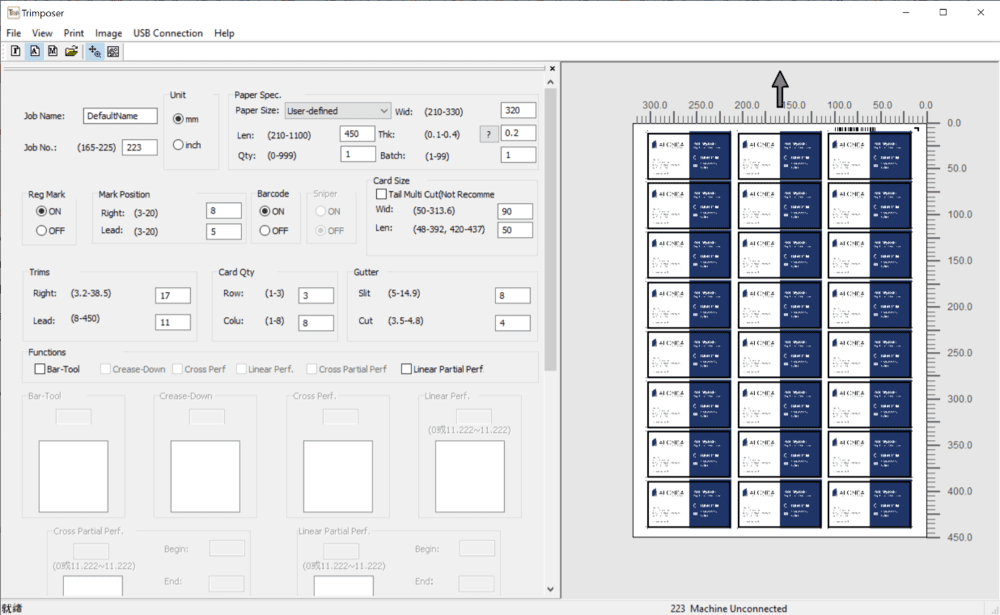Enable the Bar-Tool checkbox
The image size is (1000, 615).
tap(40, 369)
